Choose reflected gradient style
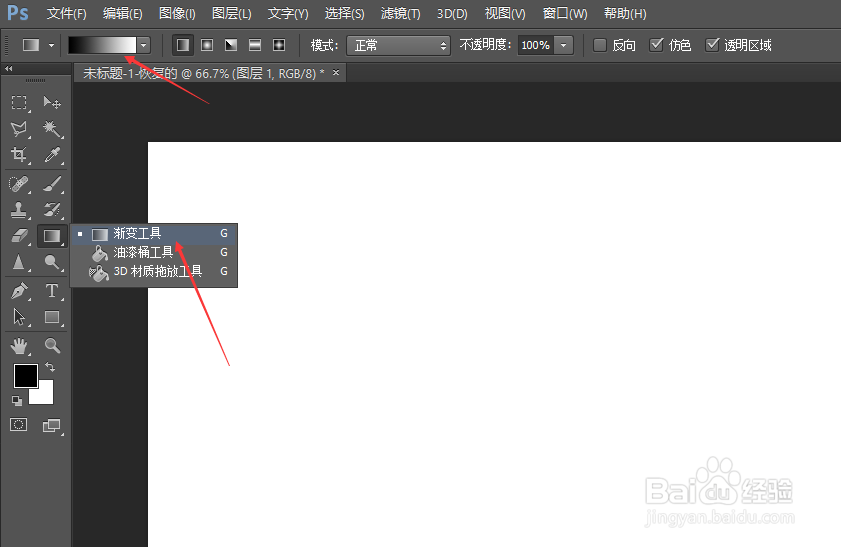 point(255,45)
